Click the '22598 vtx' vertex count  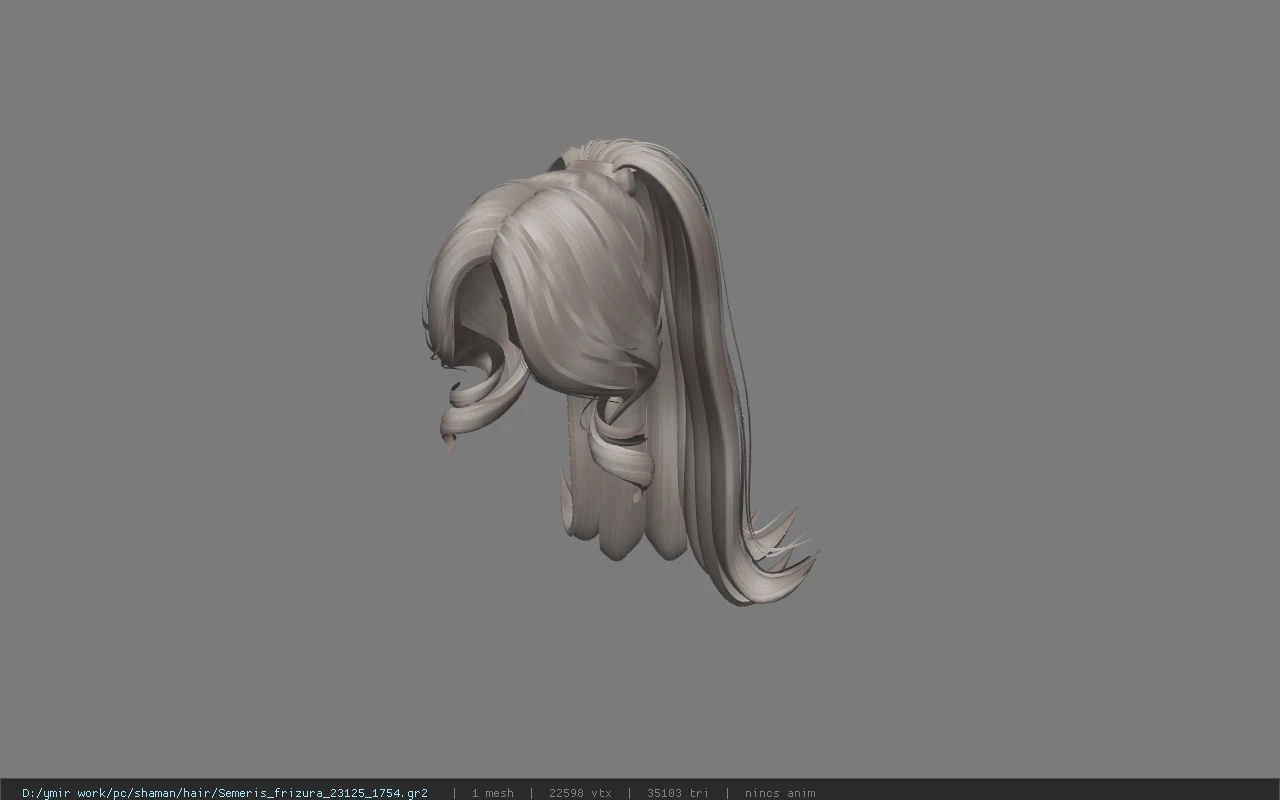[580, 793]
